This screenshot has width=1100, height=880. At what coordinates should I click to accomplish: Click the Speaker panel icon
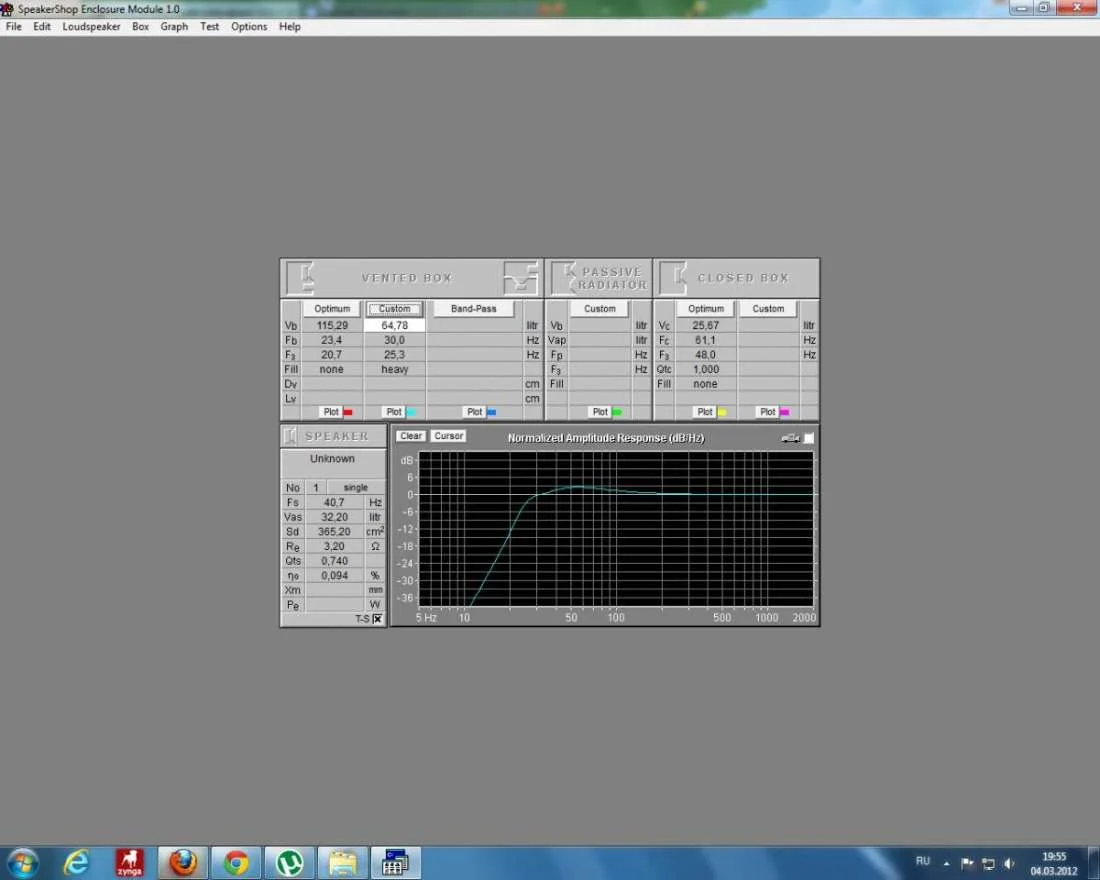point(291,436)
